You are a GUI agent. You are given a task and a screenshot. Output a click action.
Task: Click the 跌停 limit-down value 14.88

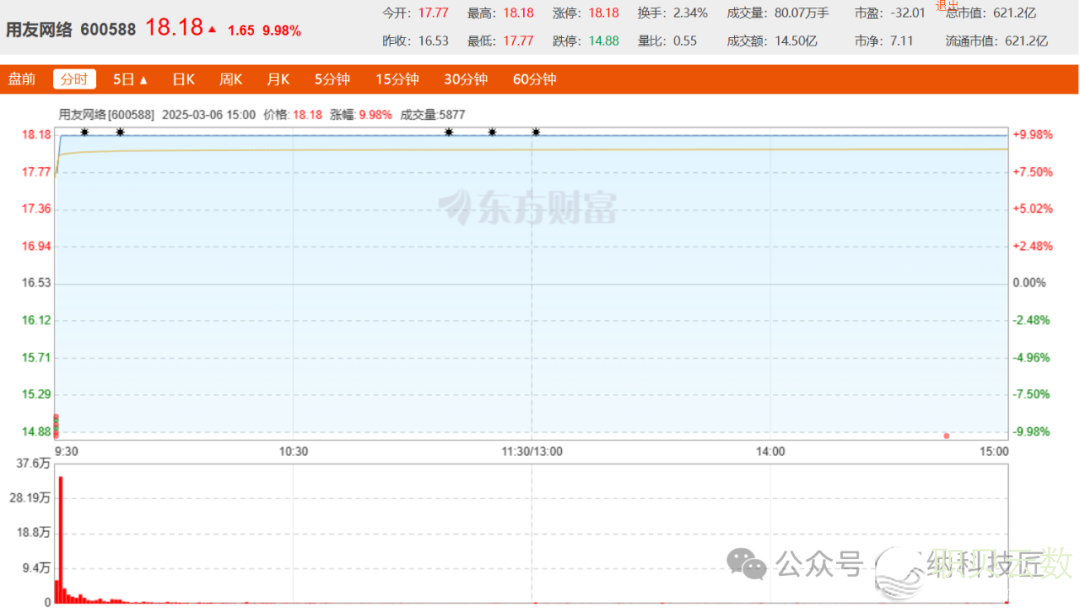click(603, 41)
